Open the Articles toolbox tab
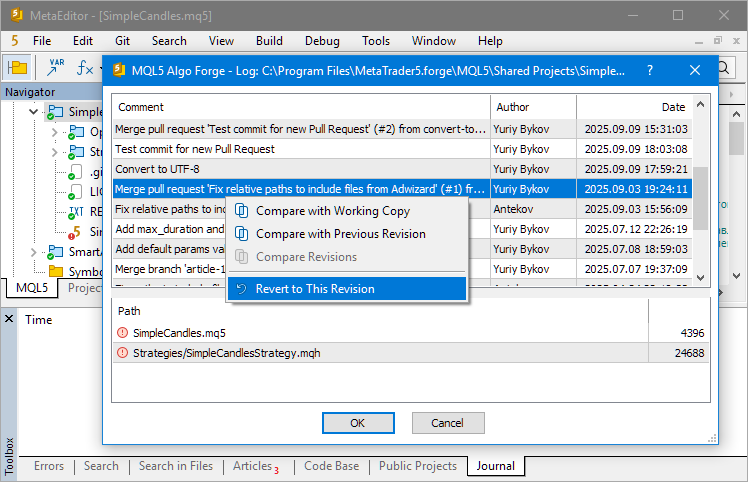The height and width of the screenshot is (482, 748). [256, 466]
